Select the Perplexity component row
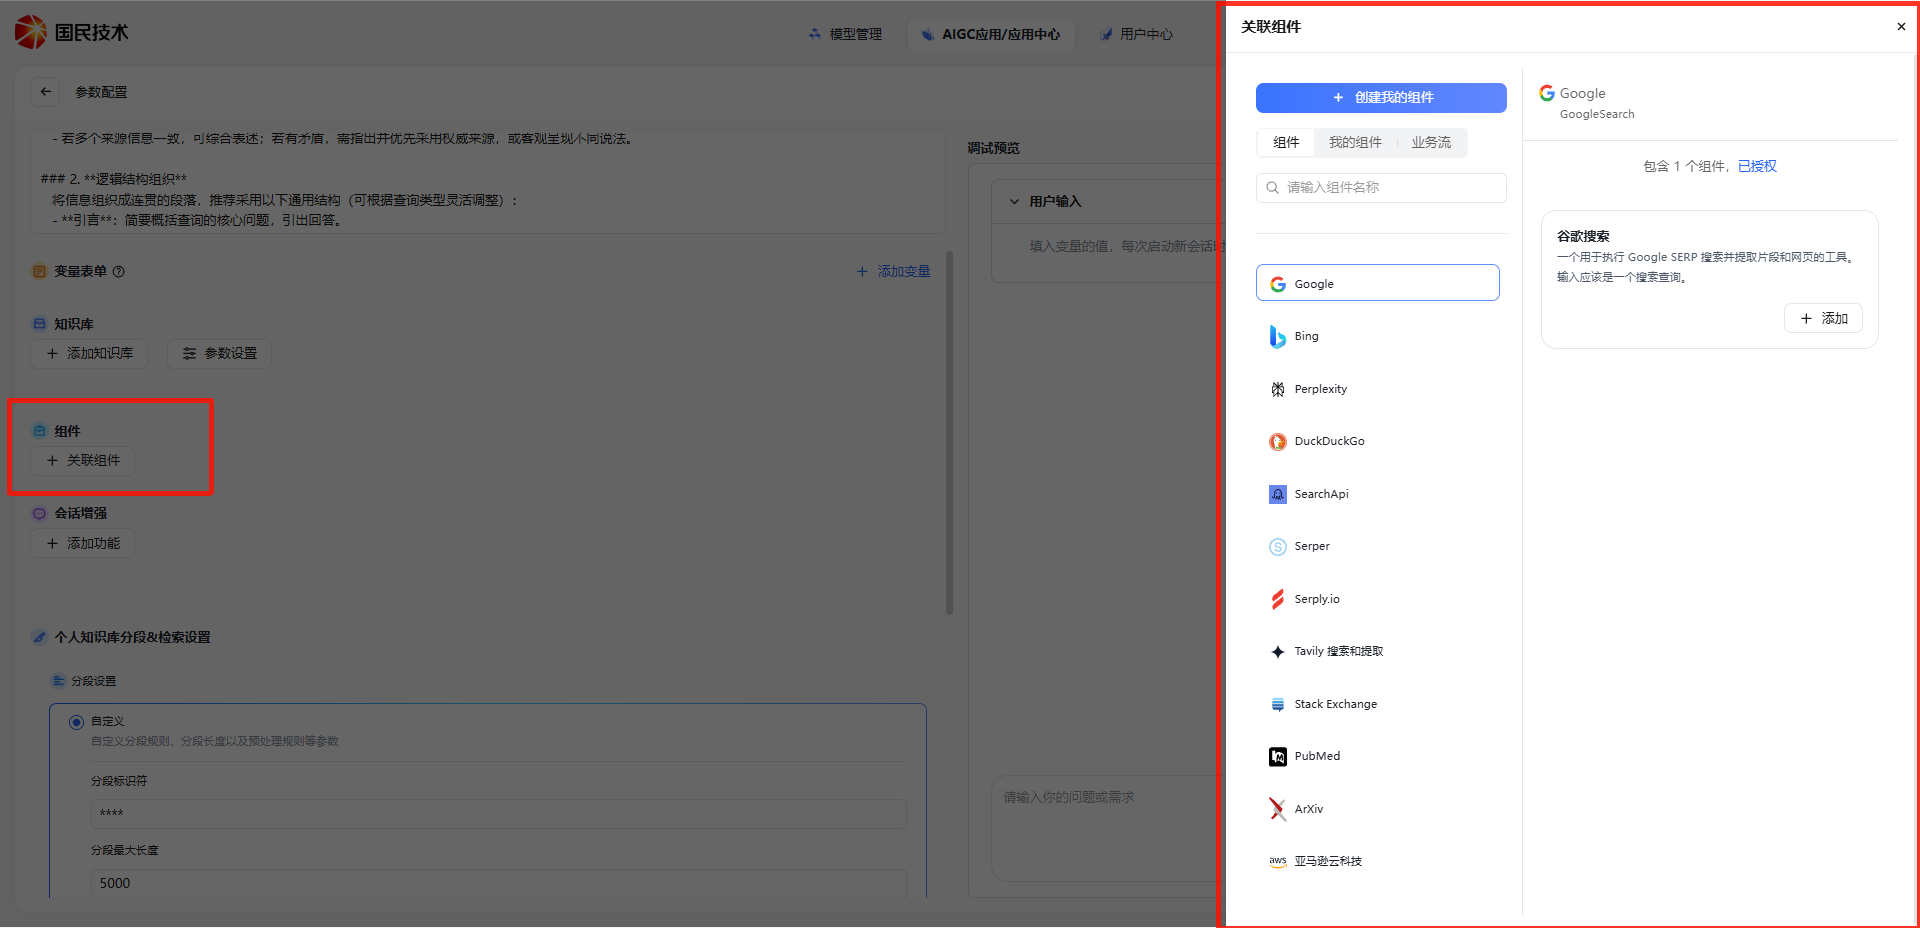The image size is (1920, 928). coord(1378,390)
